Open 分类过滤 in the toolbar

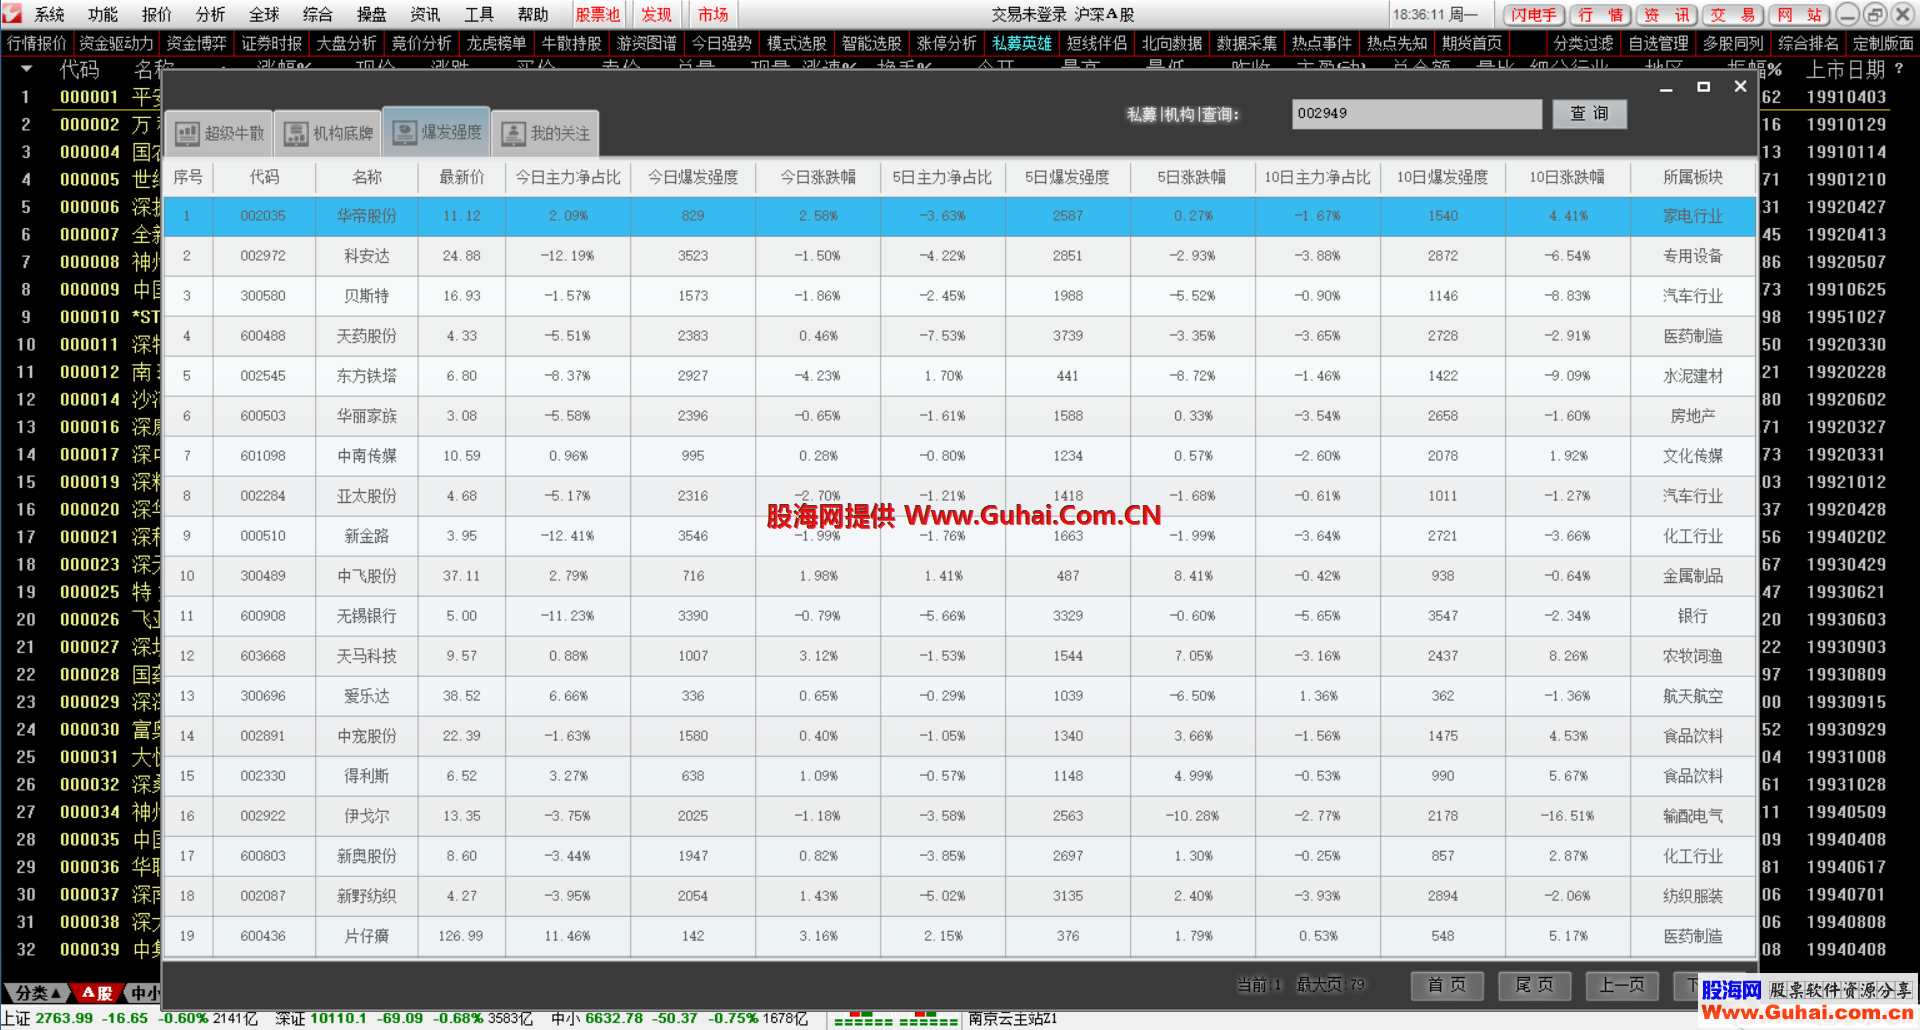pyautogui.click(x=1584, y=43)
